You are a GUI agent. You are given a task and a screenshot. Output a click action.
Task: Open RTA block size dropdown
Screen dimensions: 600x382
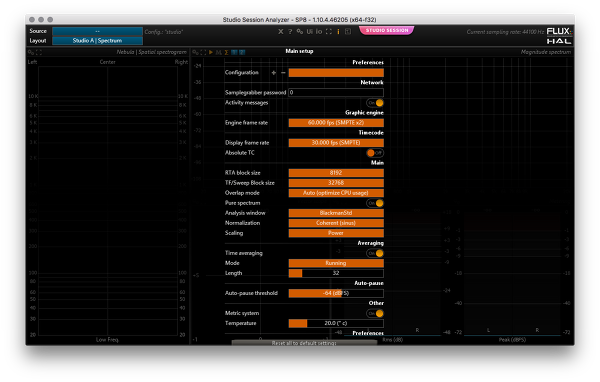(x=336, y=173)
